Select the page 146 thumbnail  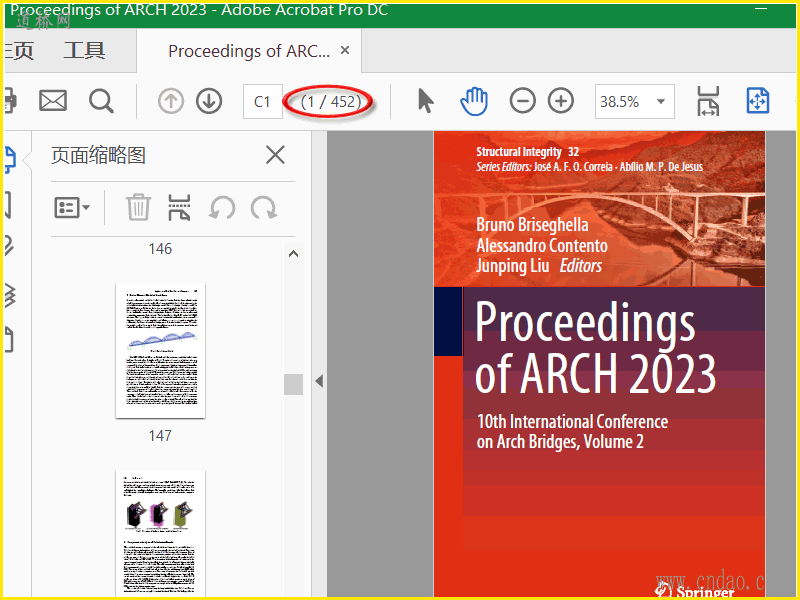pyautogui.click(x=160, y=248)
